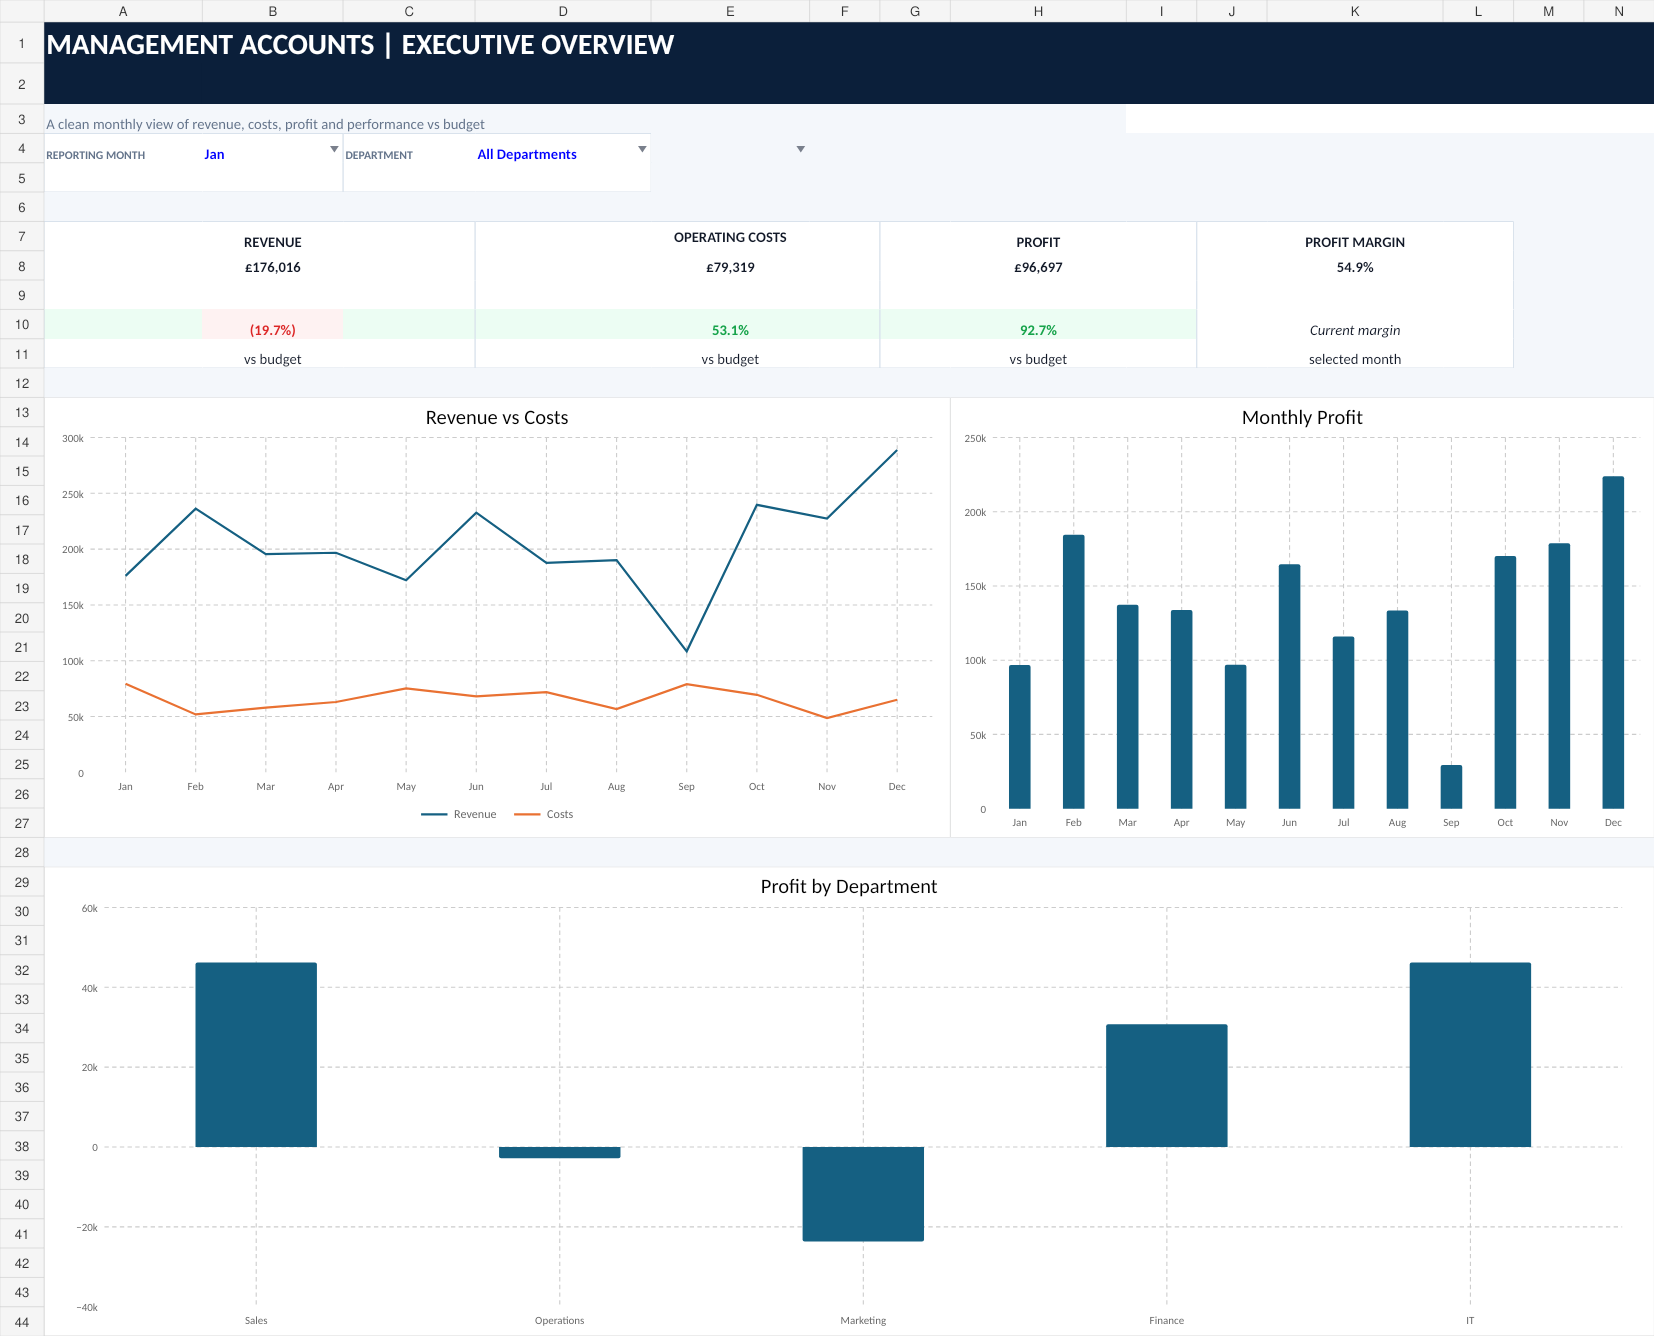Click the 'Monthly Profit' chart title
The width and height of the screenshot is (1654, 1336).
1302,418
